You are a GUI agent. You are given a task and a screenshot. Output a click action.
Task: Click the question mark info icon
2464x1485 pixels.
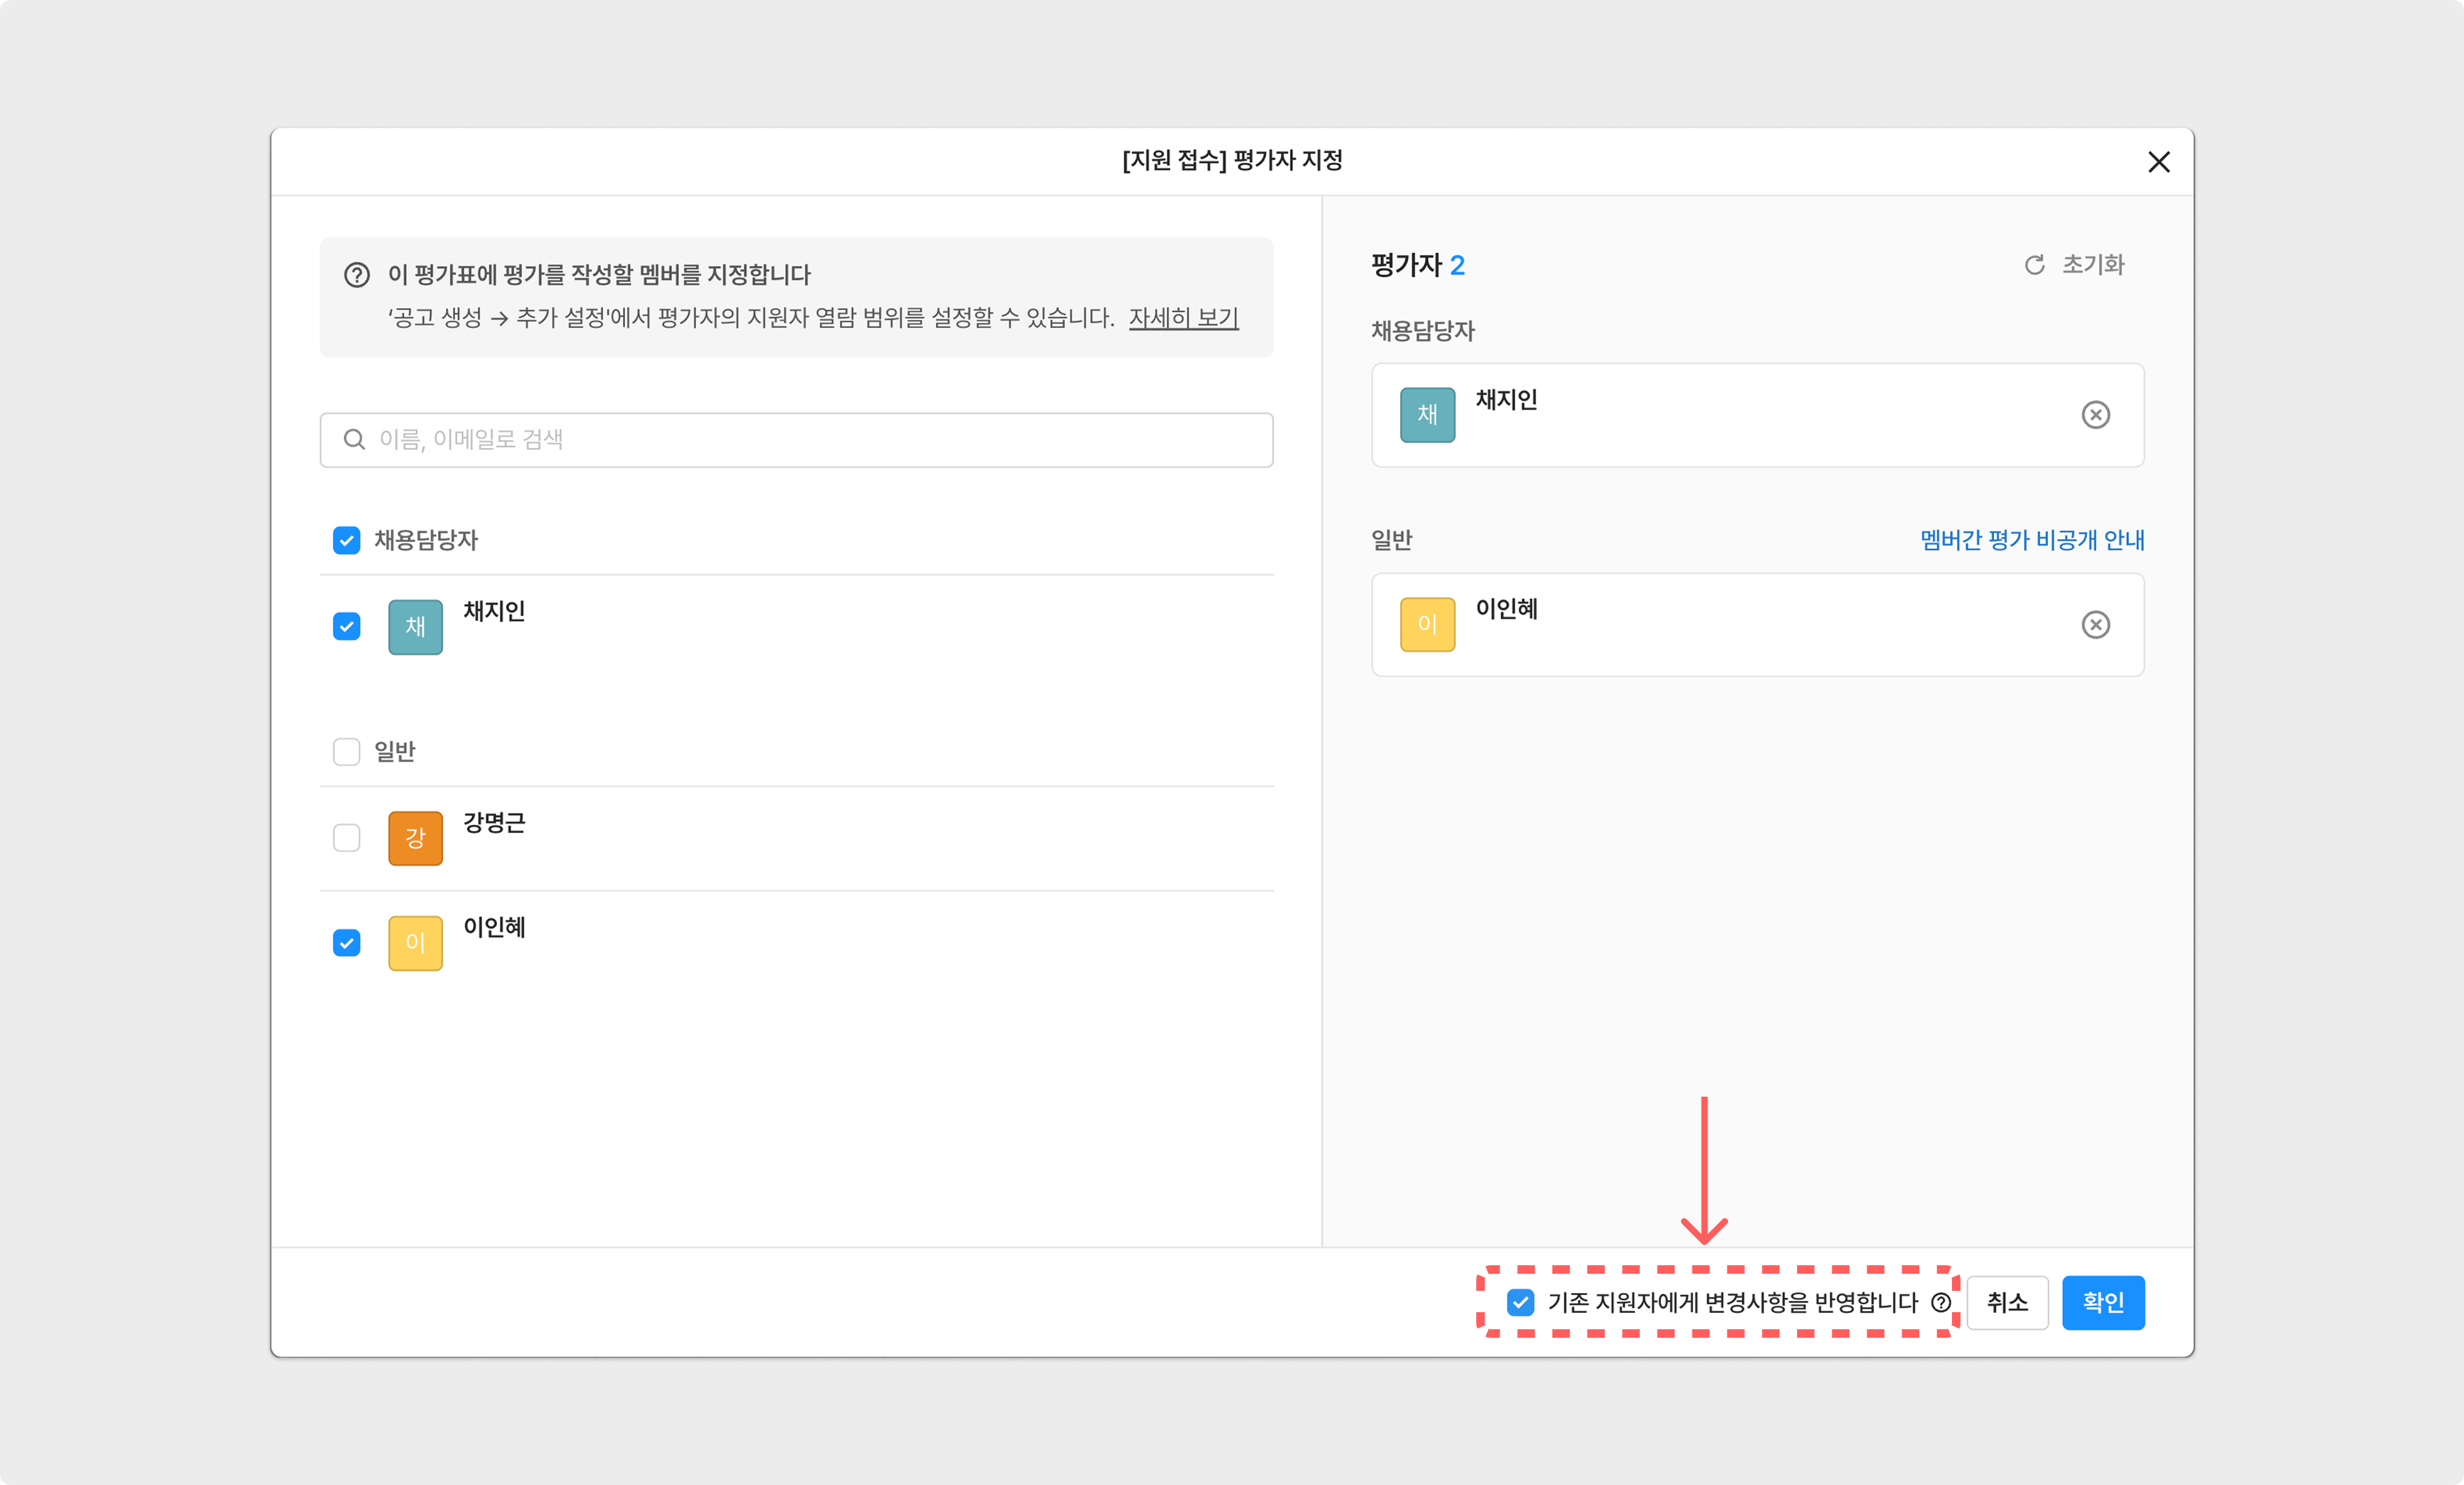point(357,275)
